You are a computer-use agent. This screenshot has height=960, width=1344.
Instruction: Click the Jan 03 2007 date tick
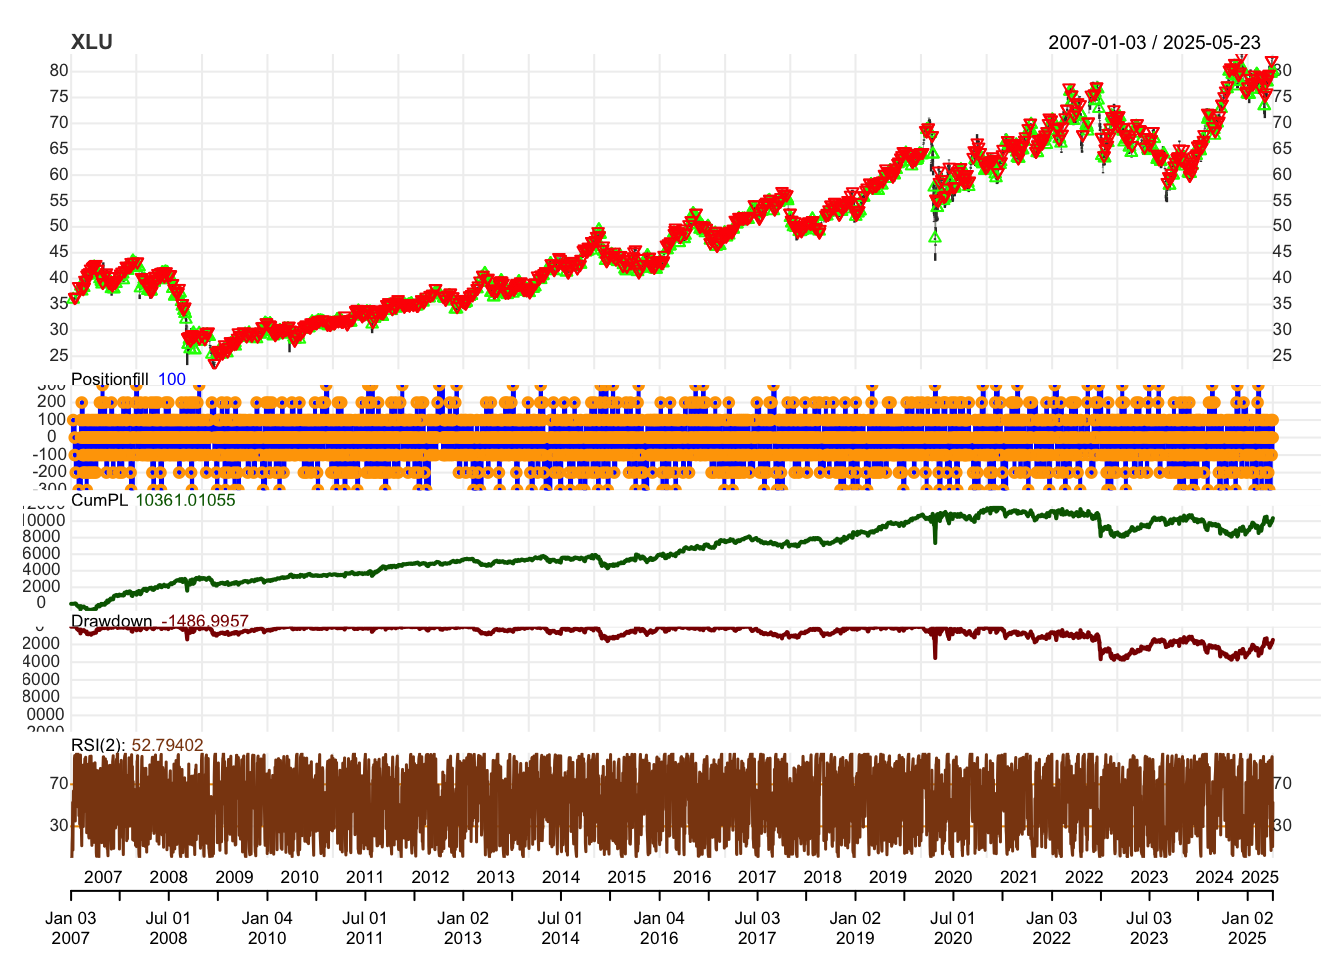71,928
